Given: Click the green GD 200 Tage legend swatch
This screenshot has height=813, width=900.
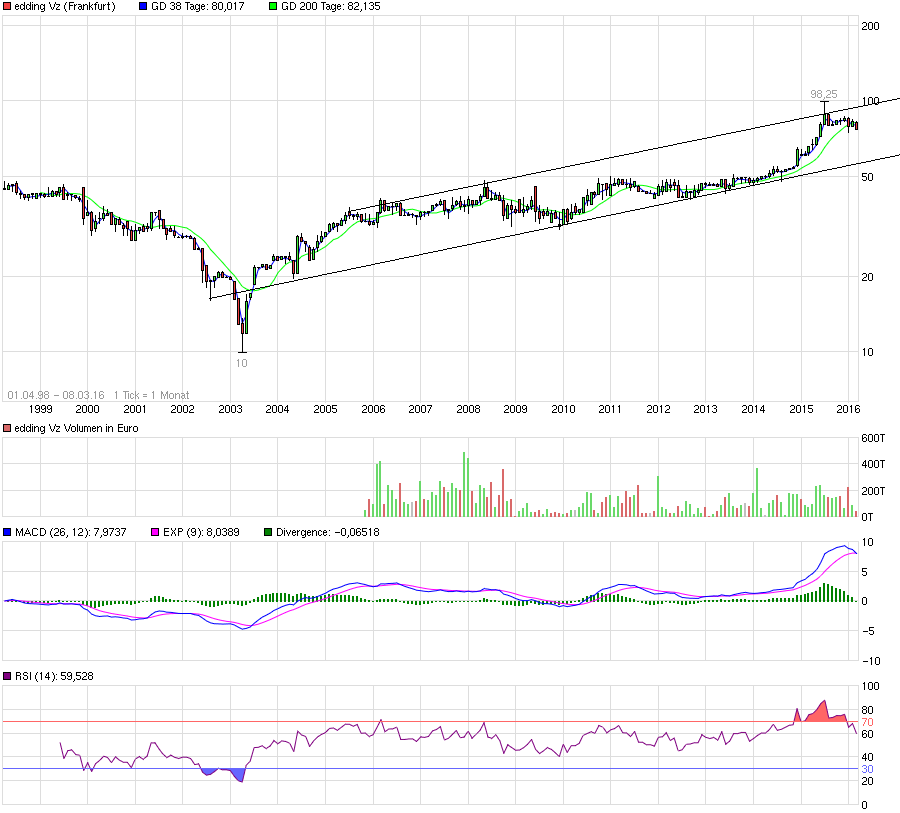Looking at the screenshot, I should [x=273, y=6].
